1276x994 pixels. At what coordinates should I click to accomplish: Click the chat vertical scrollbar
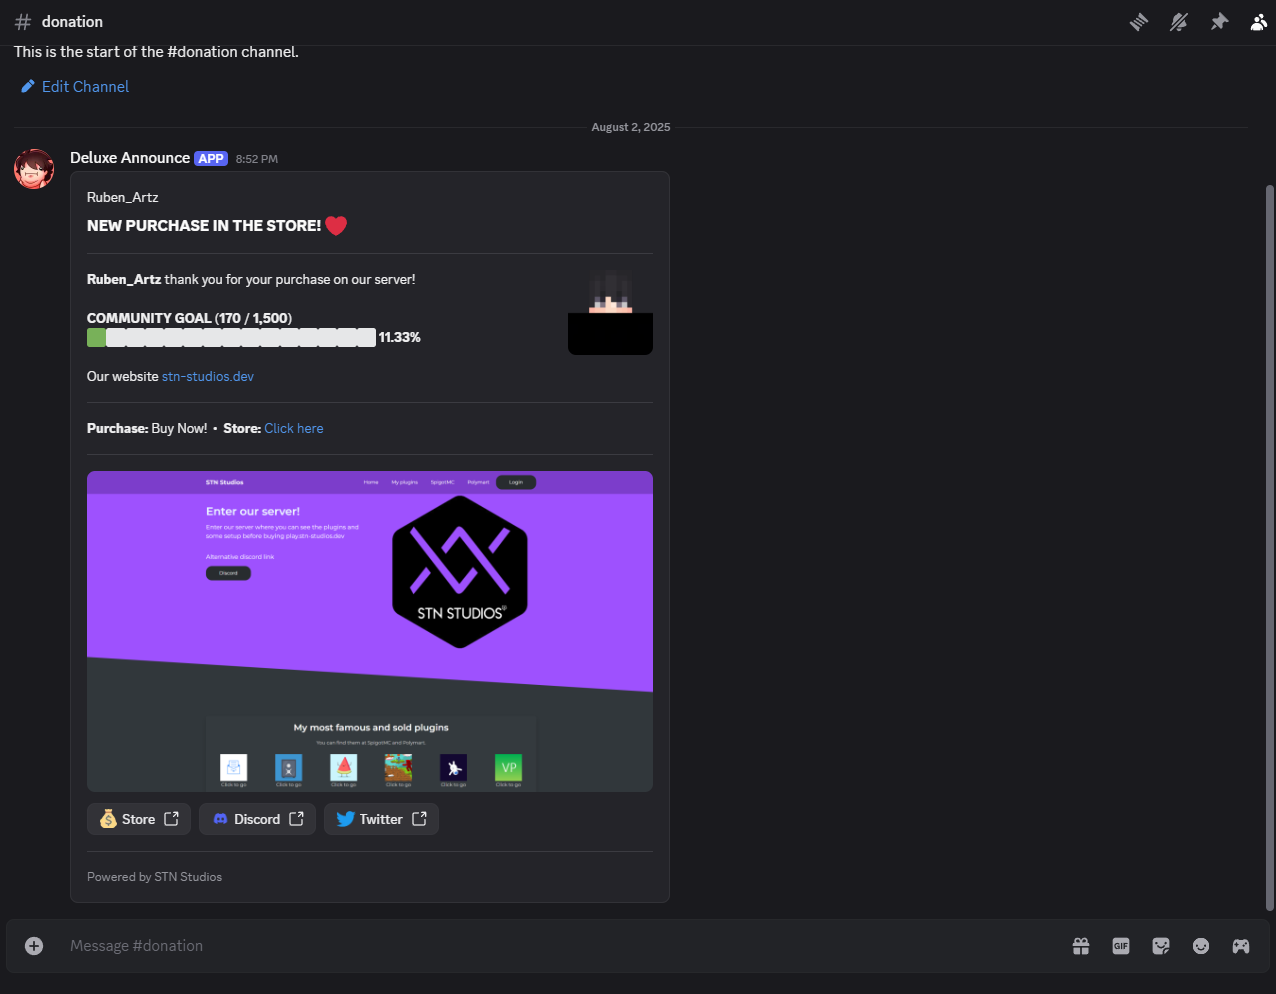click(x=1270, y=547)
